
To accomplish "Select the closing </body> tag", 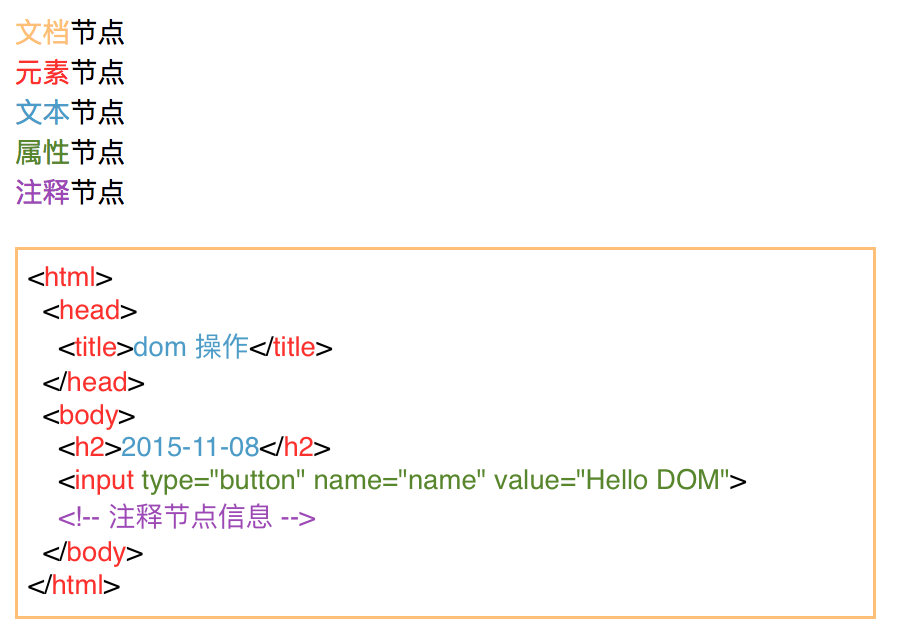I will coord(93,553).
